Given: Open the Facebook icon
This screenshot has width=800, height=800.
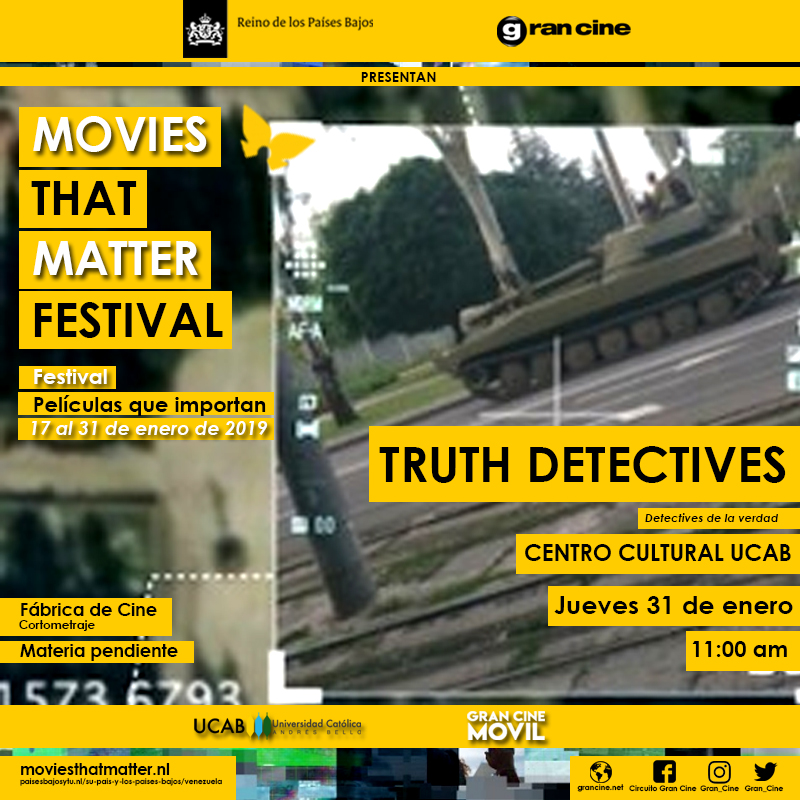Looking at the screenshot, I should (x=664, y=771).
